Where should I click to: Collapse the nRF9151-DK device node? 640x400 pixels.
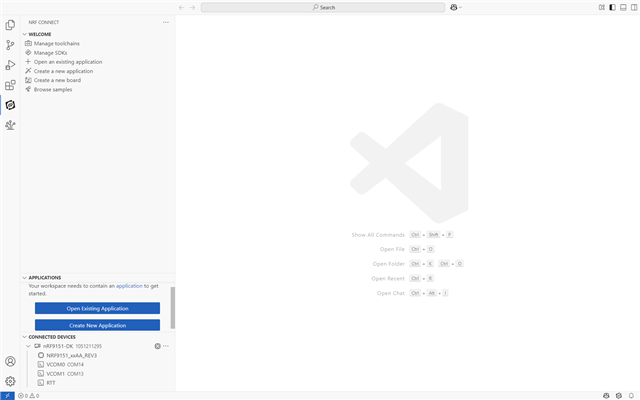[x=28, y=346]
